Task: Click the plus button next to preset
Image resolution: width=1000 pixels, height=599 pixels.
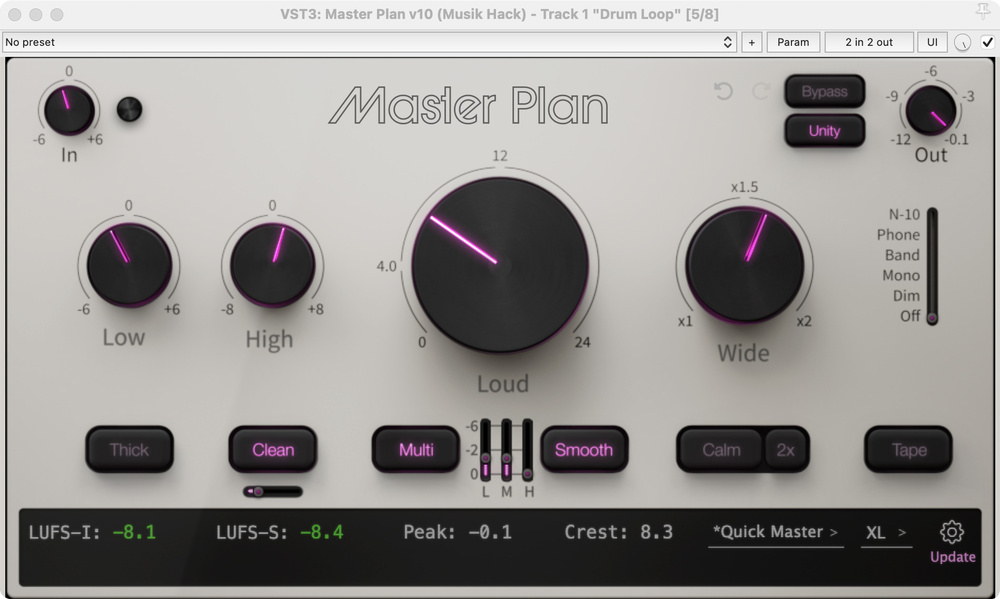Action: pos(752,42)
